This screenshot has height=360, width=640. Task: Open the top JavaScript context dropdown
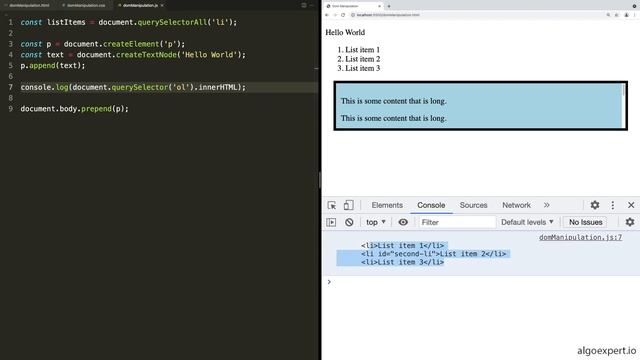tap(376, 222)
